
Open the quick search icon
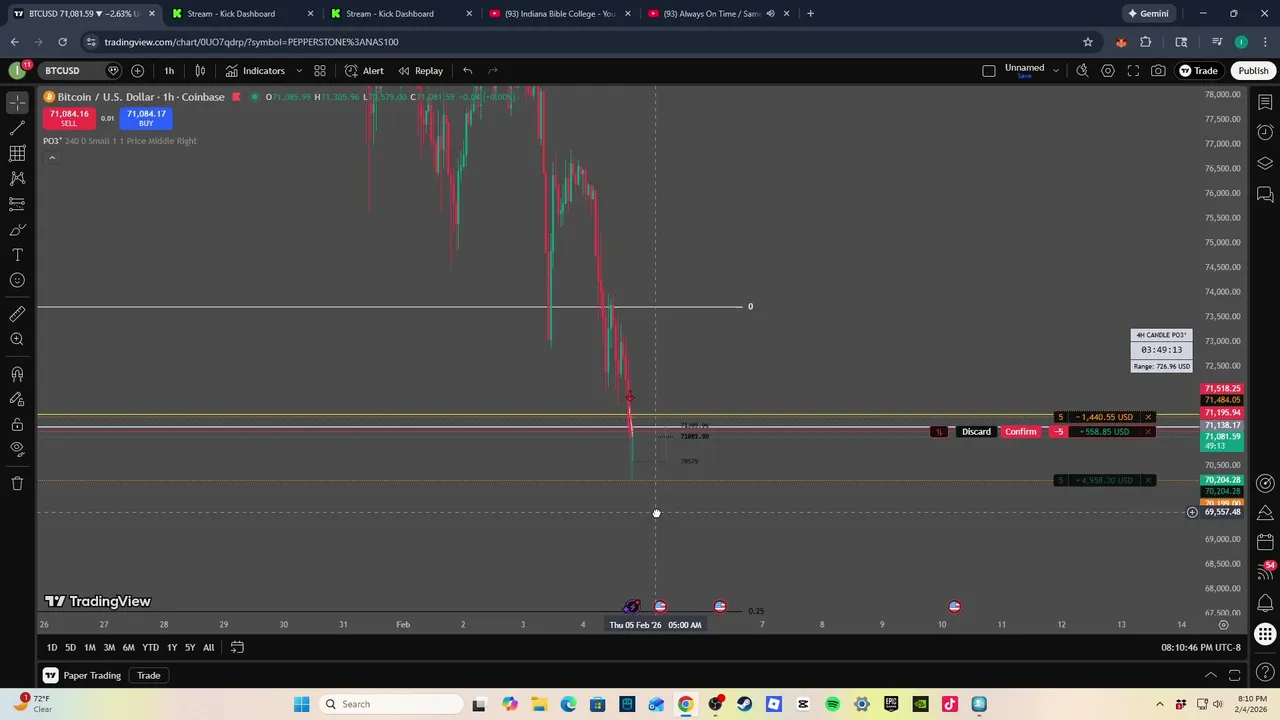[1082, 70]
